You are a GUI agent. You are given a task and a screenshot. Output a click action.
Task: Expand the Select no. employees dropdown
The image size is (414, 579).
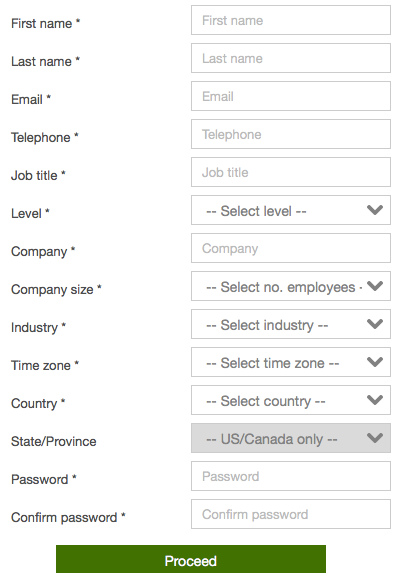click(x=291, y=286)
